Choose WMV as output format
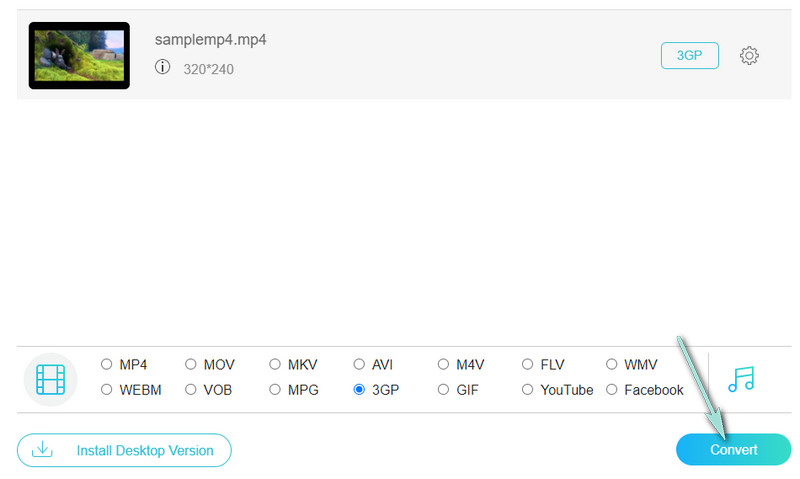Image resolution: width=800 pixels, height=479 pixels. 612,365
